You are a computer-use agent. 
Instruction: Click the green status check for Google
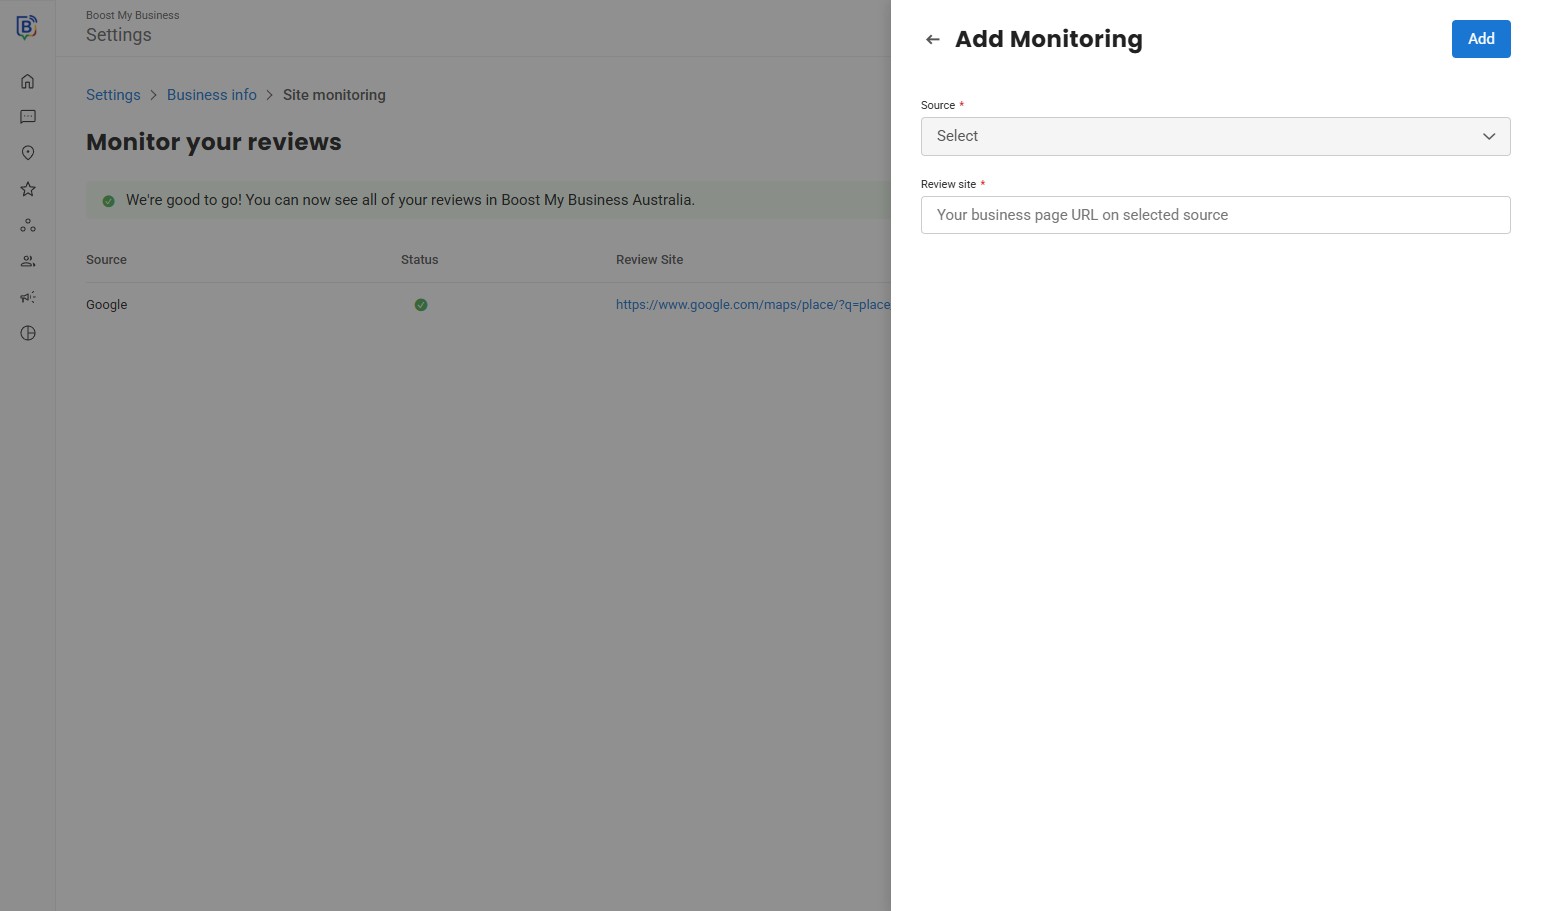[421, 305]
